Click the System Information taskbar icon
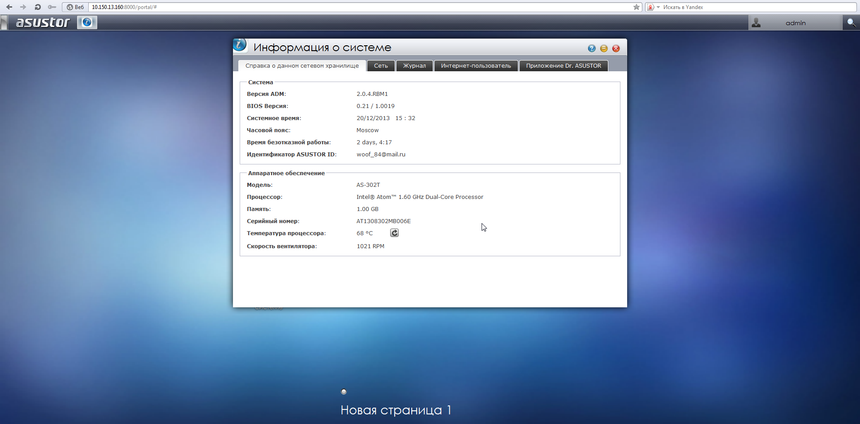 (x=88, y=22)
